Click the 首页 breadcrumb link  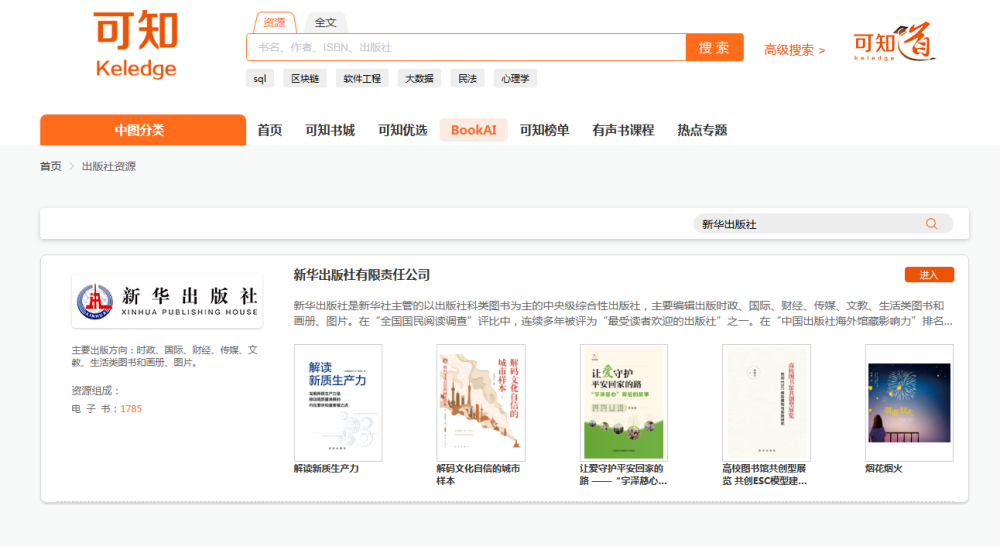(x=50, y=166)
